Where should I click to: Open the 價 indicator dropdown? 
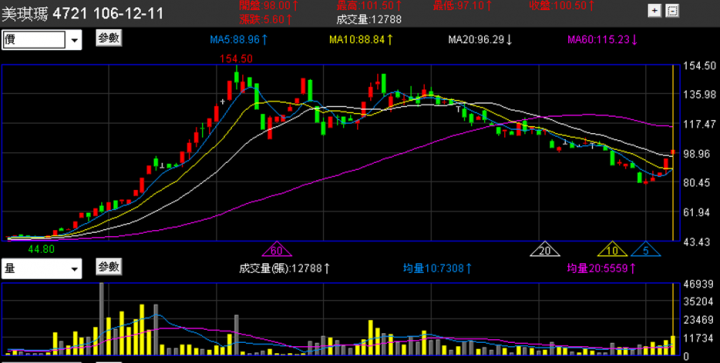pyautogui.click(x=74, y=40)
